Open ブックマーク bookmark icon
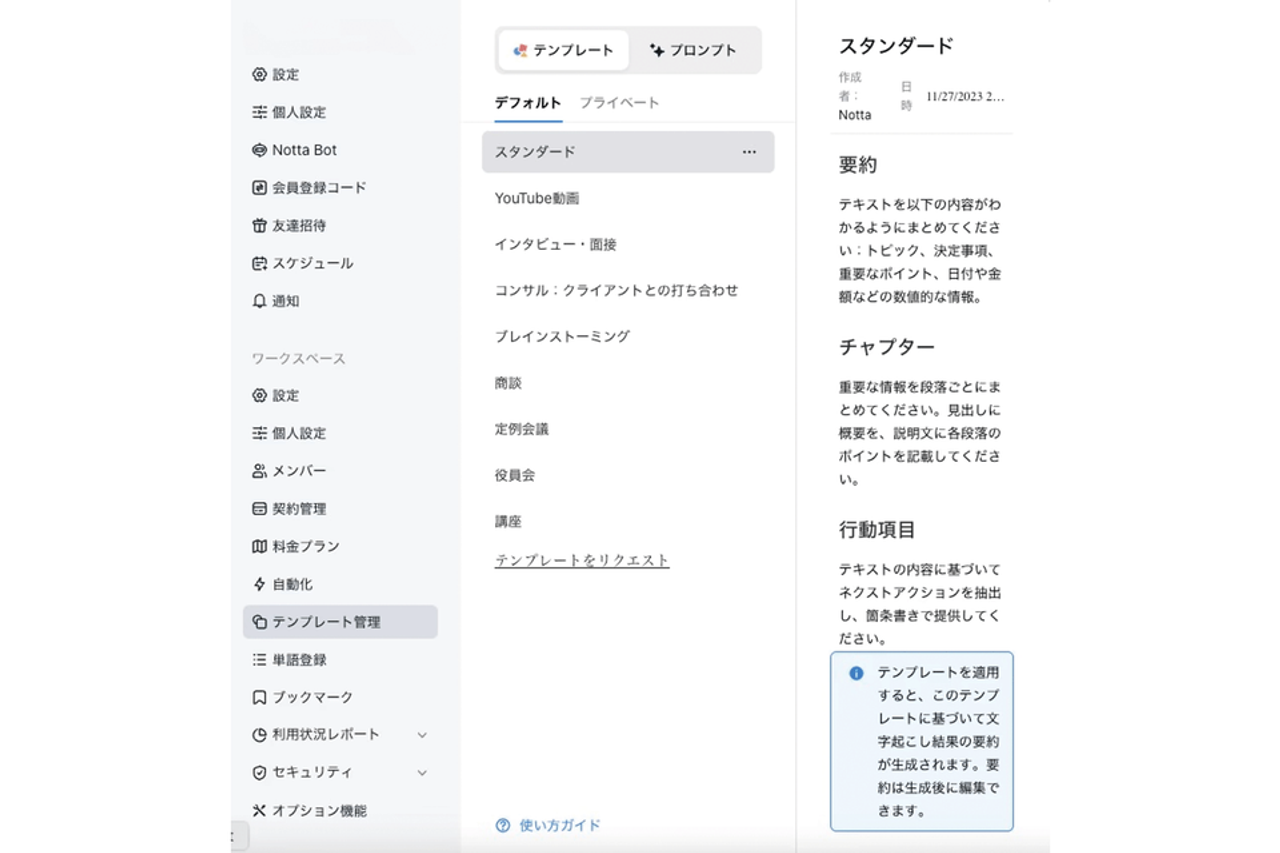This screenshot has height=853, width=1280. [x=259, y=697]
